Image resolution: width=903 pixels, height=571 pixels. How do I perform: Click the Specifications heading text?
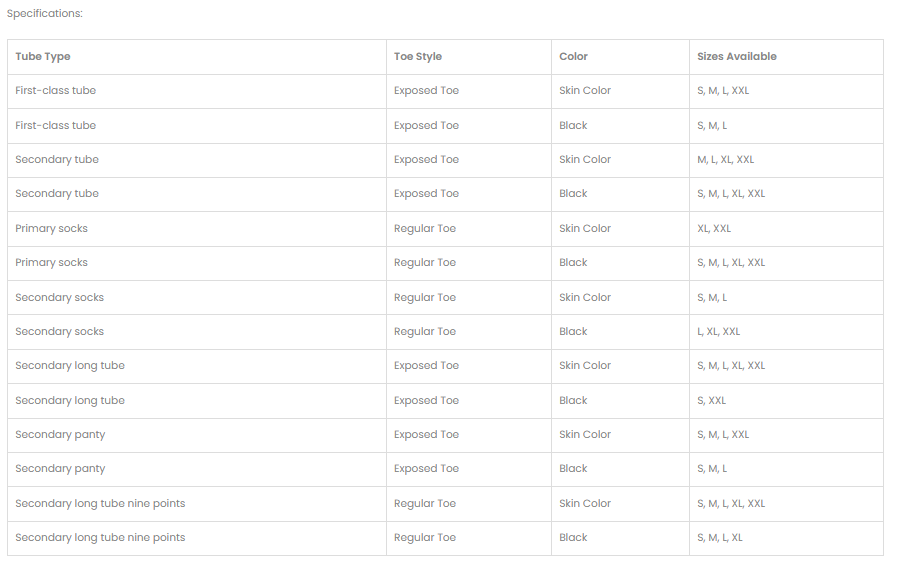(x=45, y=14)
